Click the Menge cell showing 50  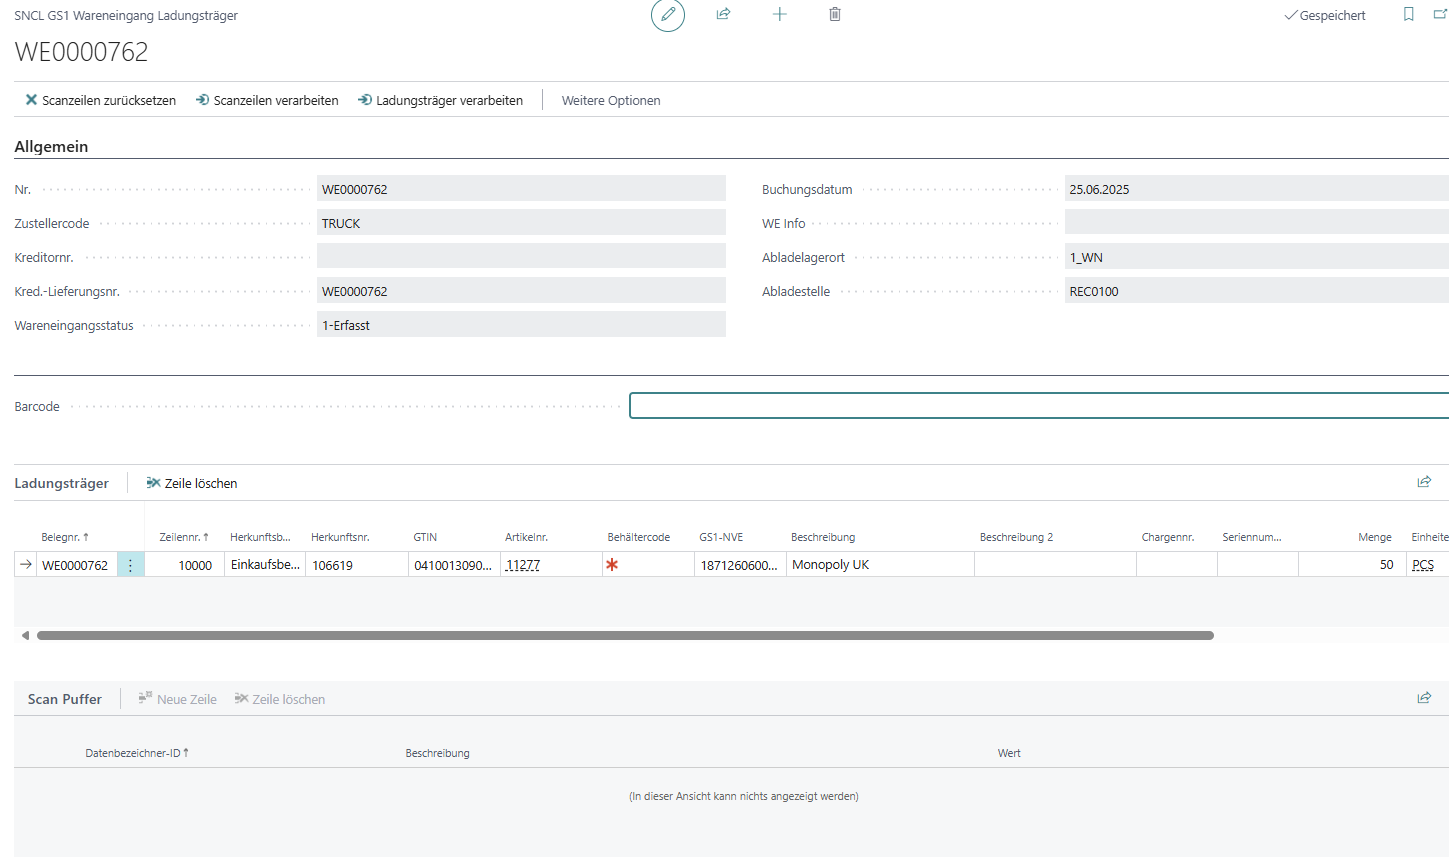(1350, 565)
